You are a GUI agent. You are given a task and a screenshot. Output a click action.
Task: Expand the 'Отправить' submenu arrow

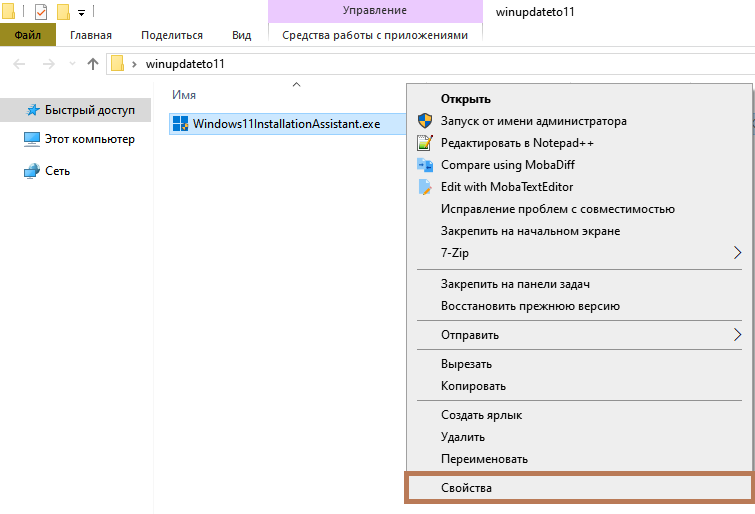[738, 335]
